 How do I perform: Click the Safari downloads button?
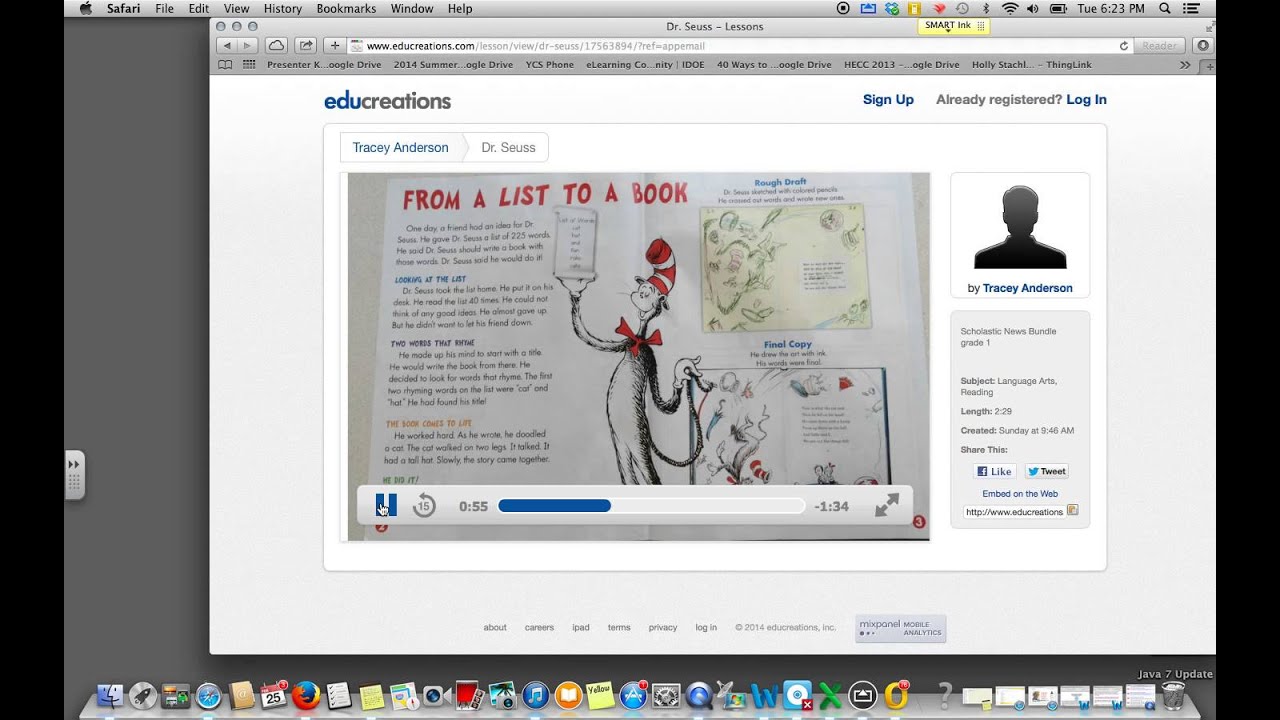click(x=1203, y=46)
